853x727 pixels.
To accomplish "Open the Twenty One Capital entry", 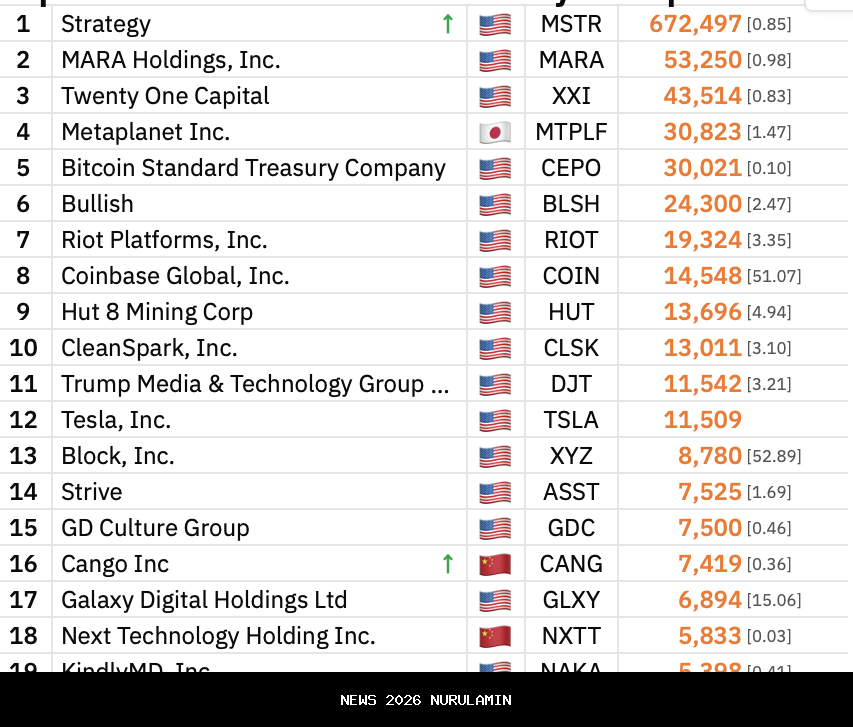I will 165,96.
